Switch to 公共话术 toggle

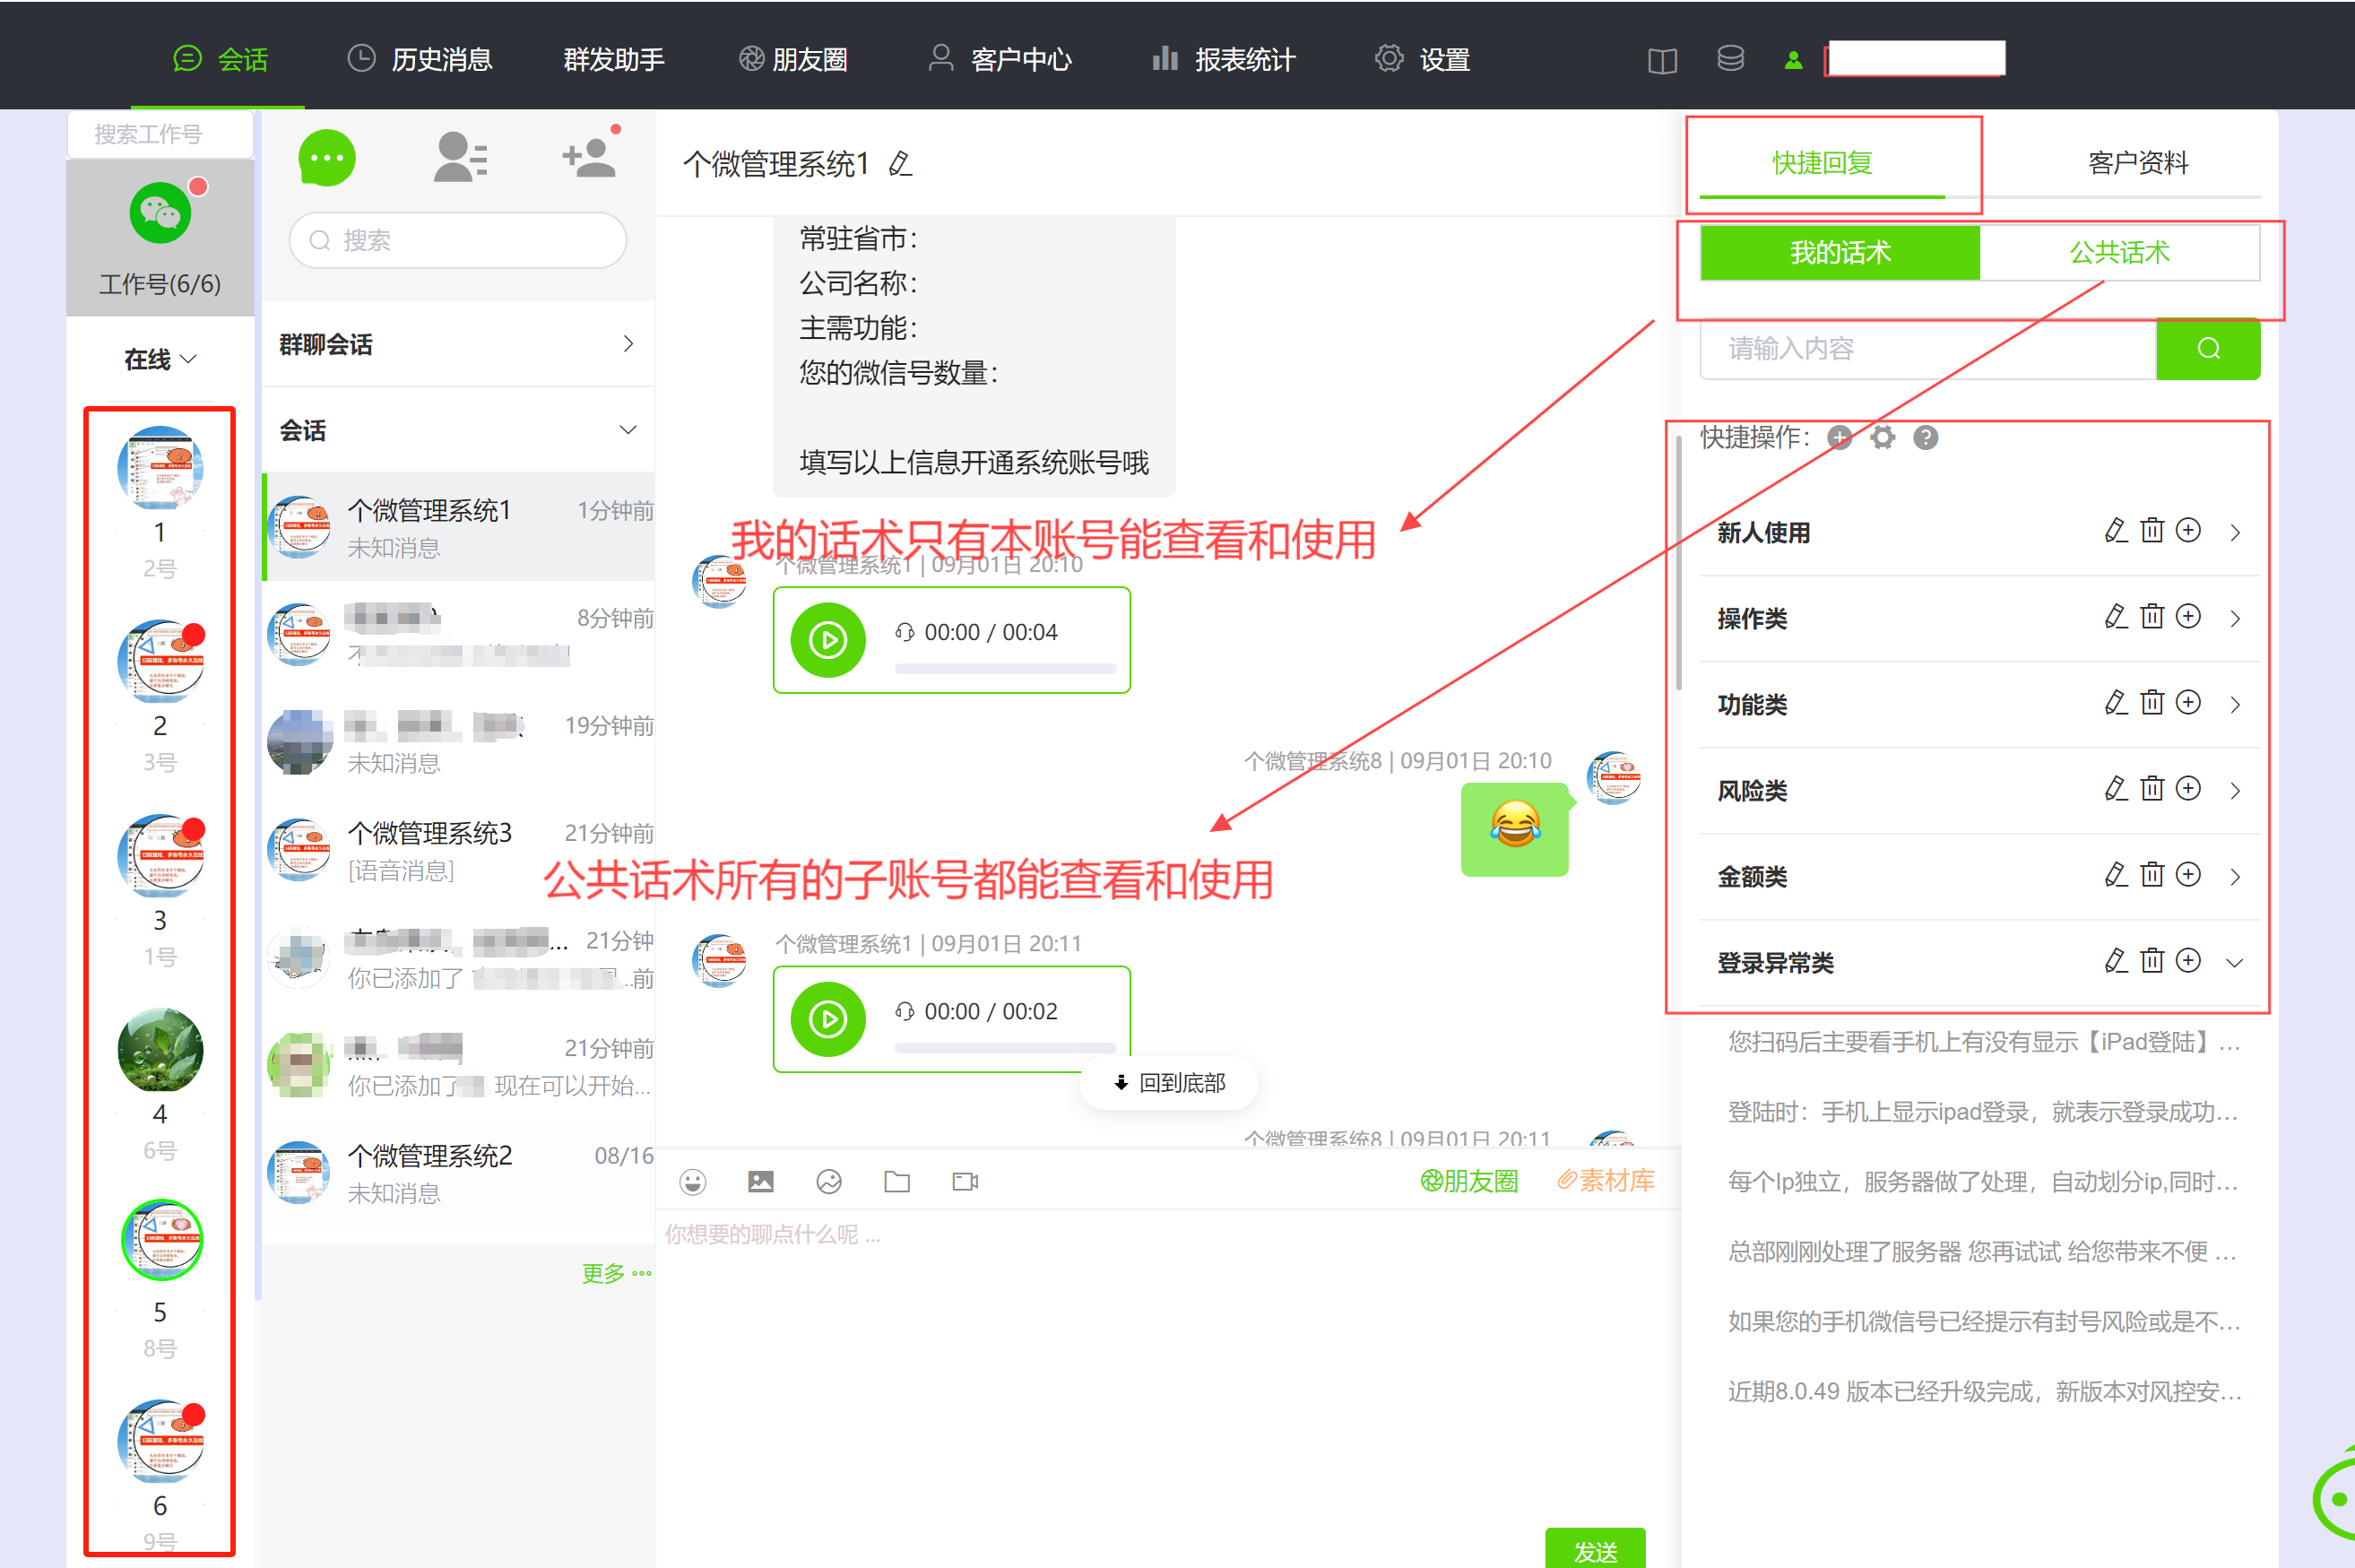[2118, 253]
